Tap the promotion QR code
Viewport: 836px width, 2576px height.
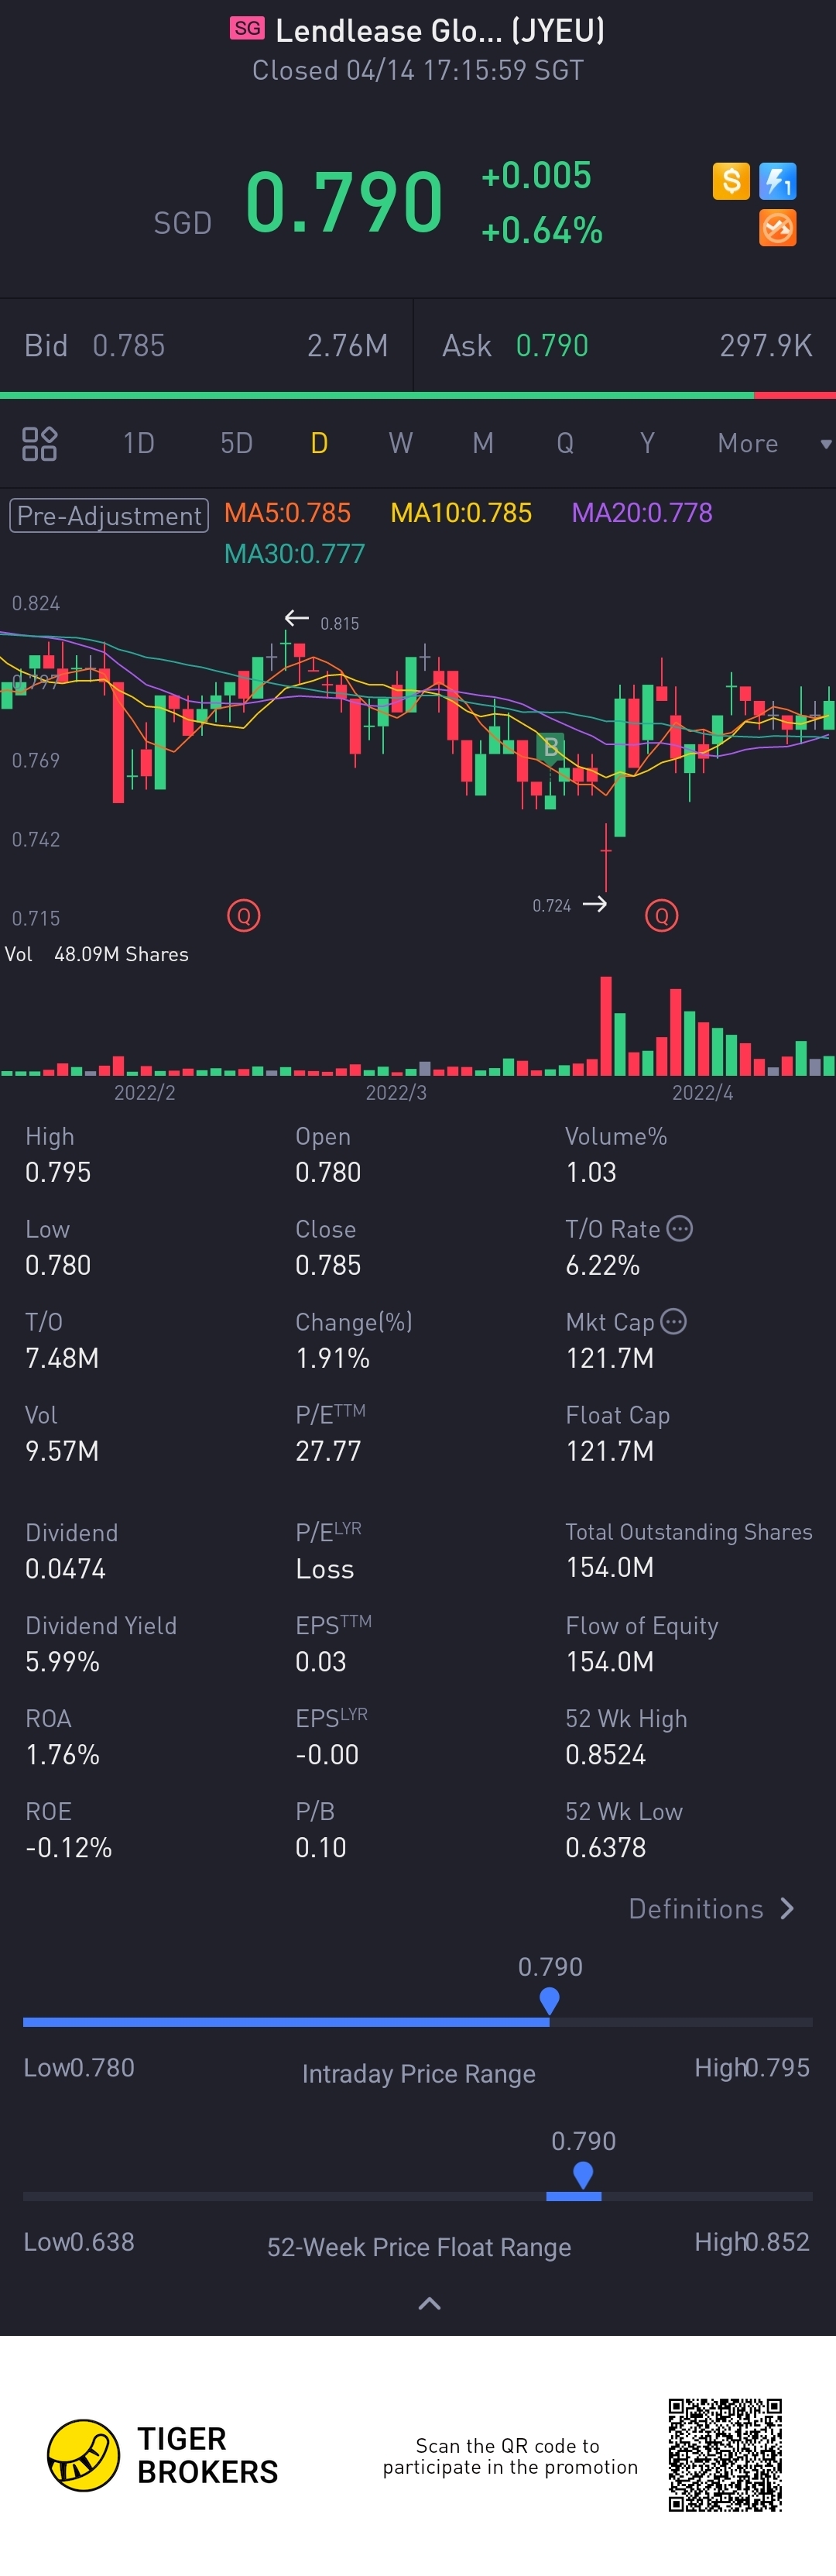[725, 2455]
